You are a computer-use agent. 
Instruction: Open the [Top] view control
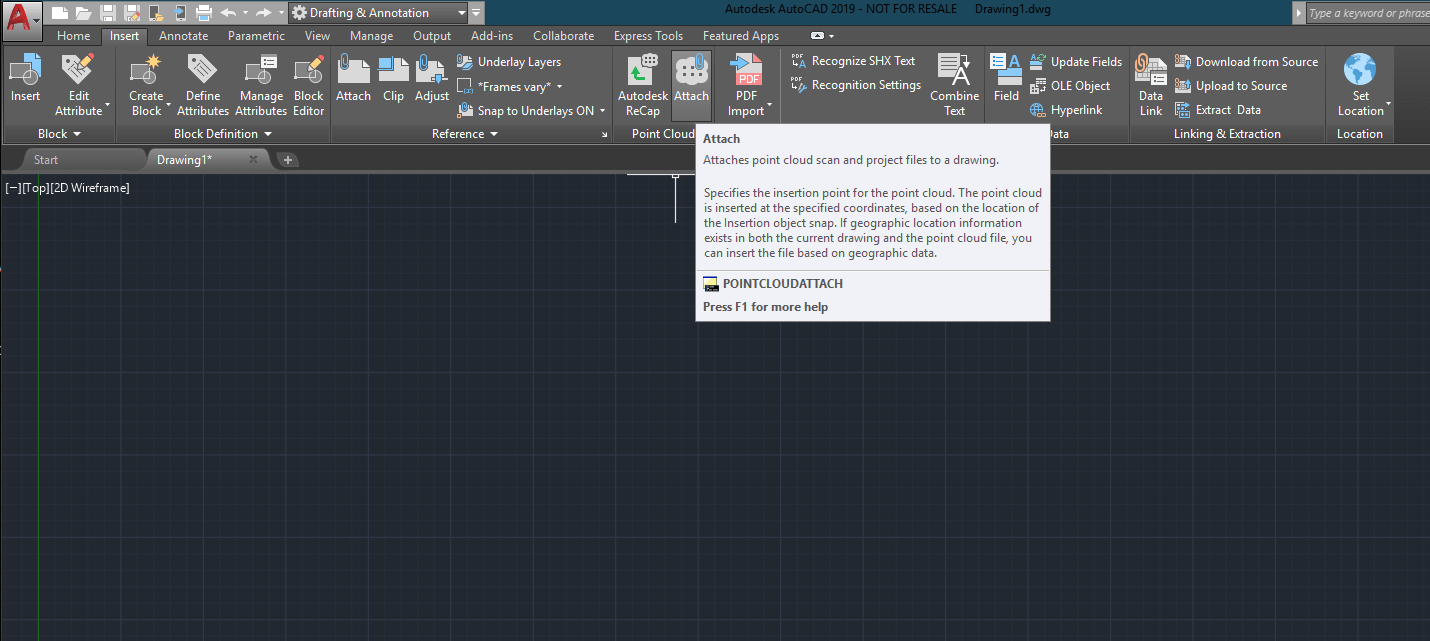tap(33, 188)
